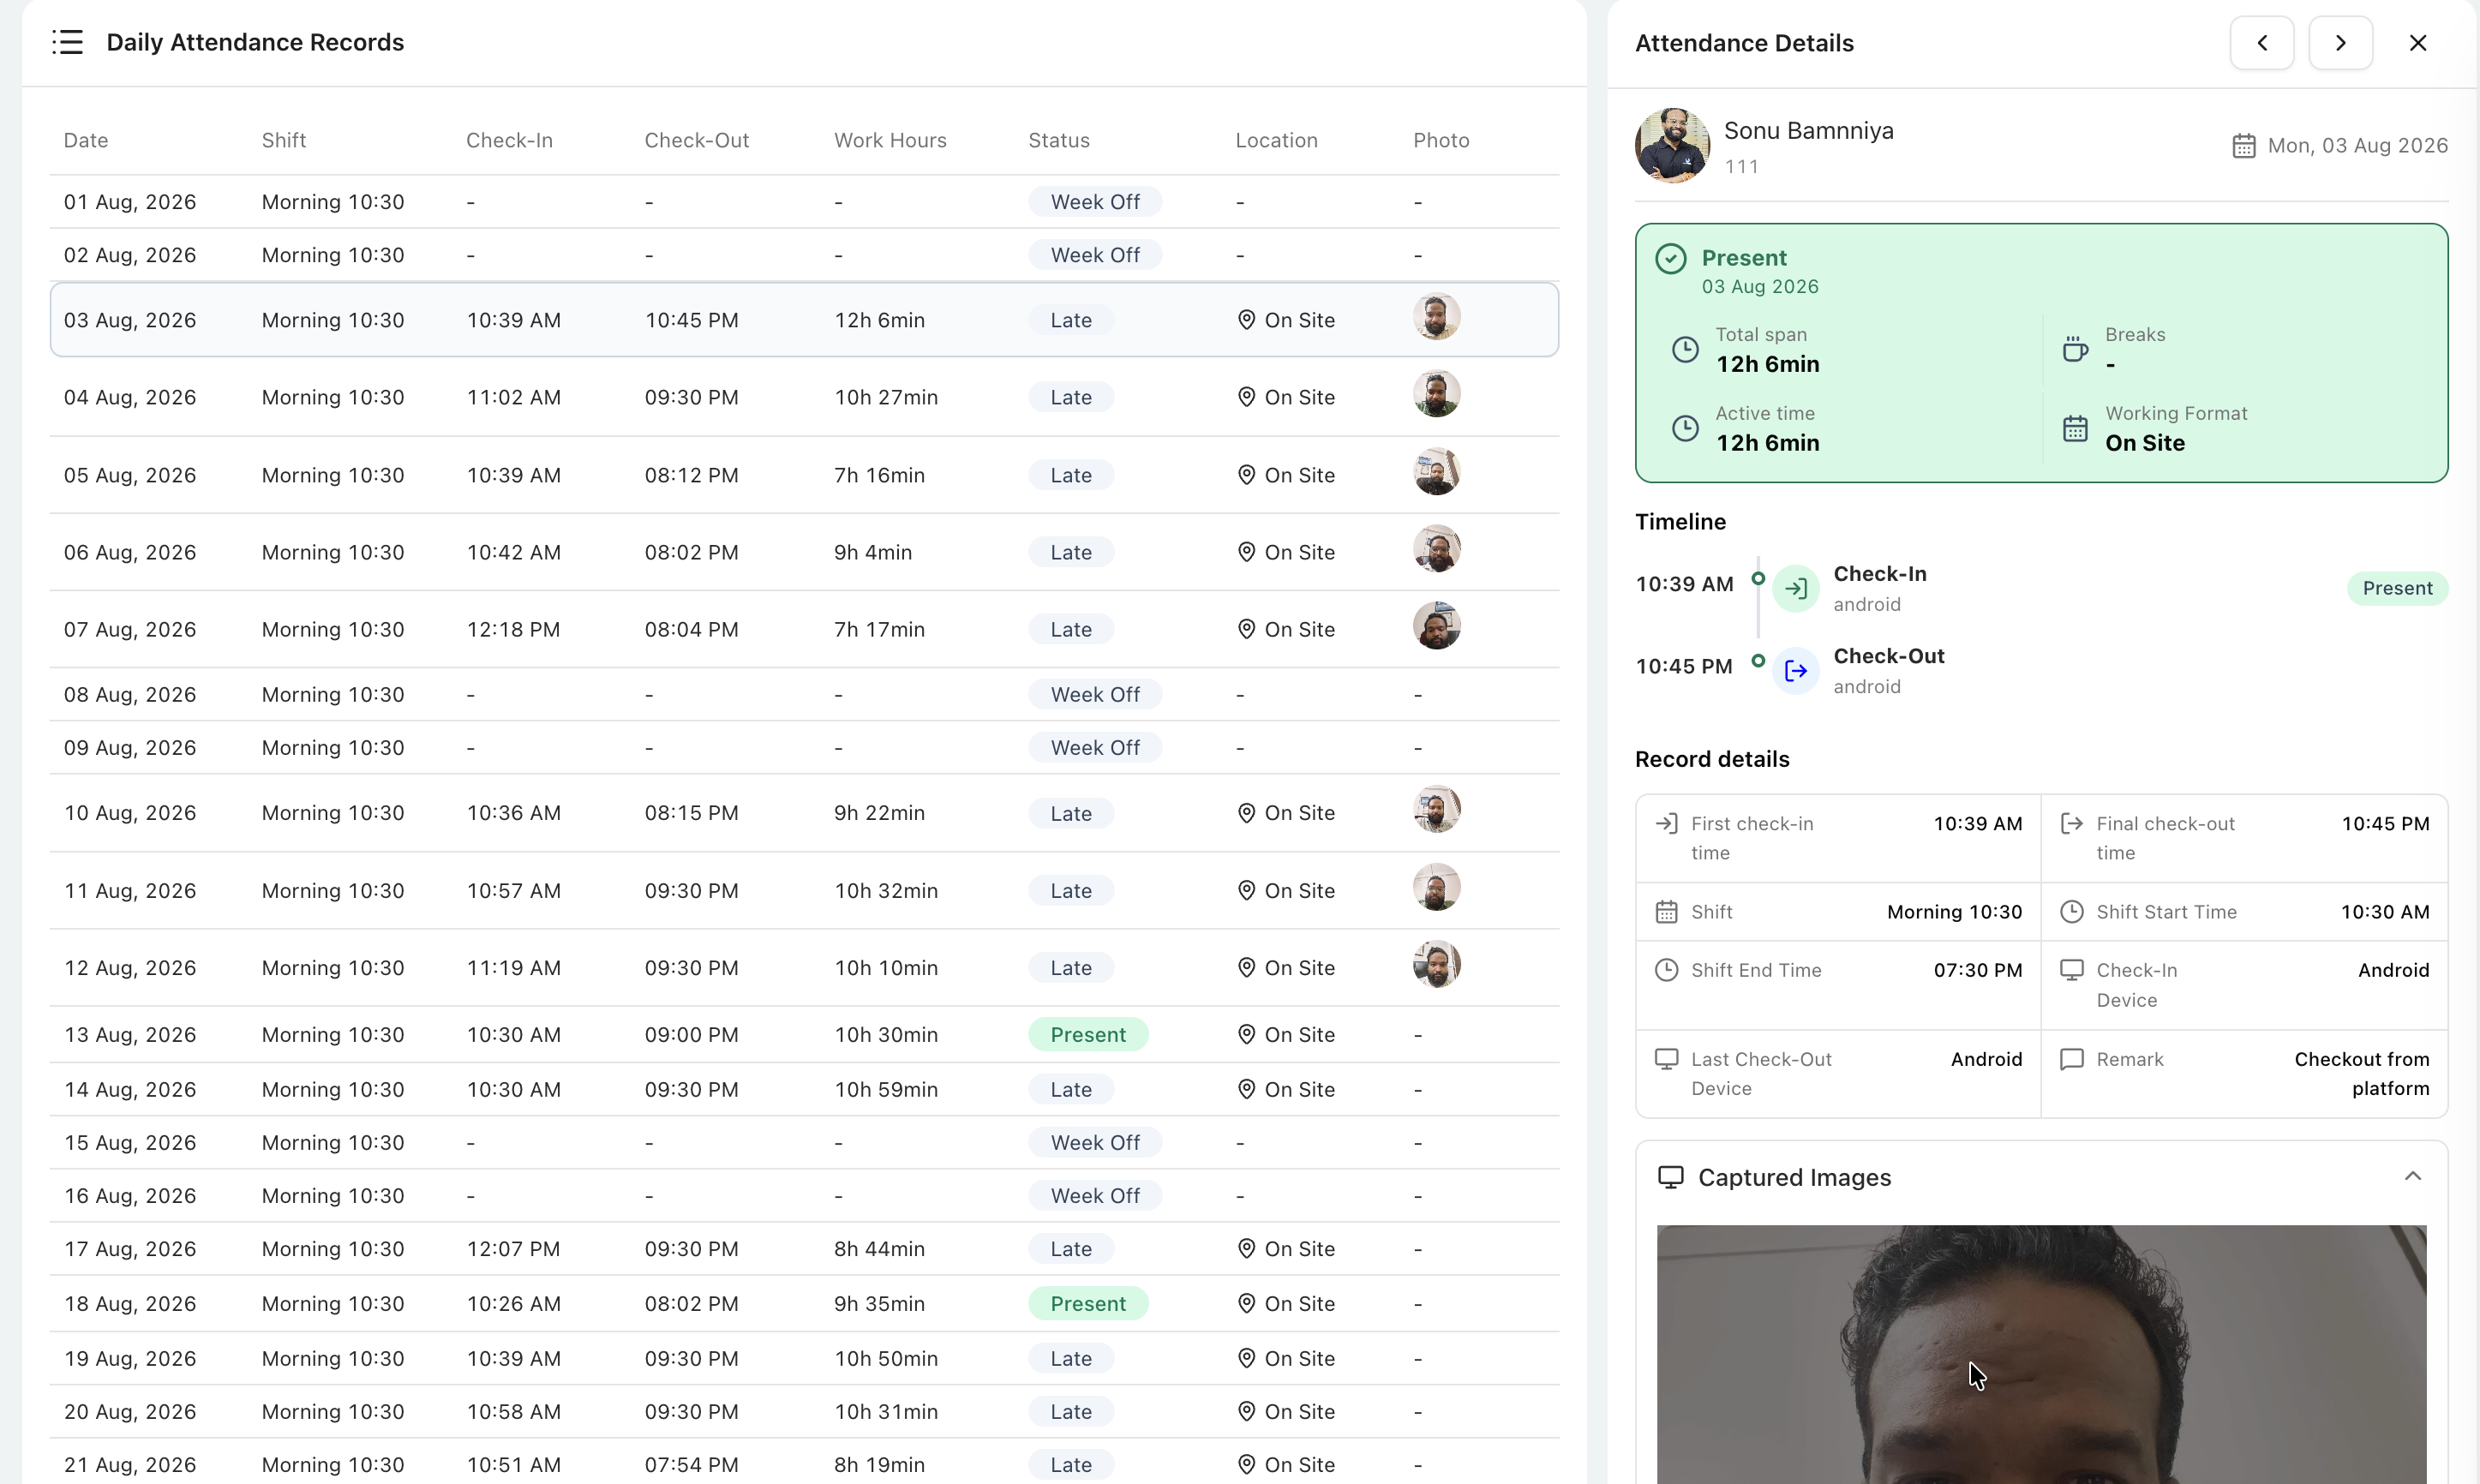
Task: Click the list icon beside Daily Attendance Records
Action: pos(68,42)
